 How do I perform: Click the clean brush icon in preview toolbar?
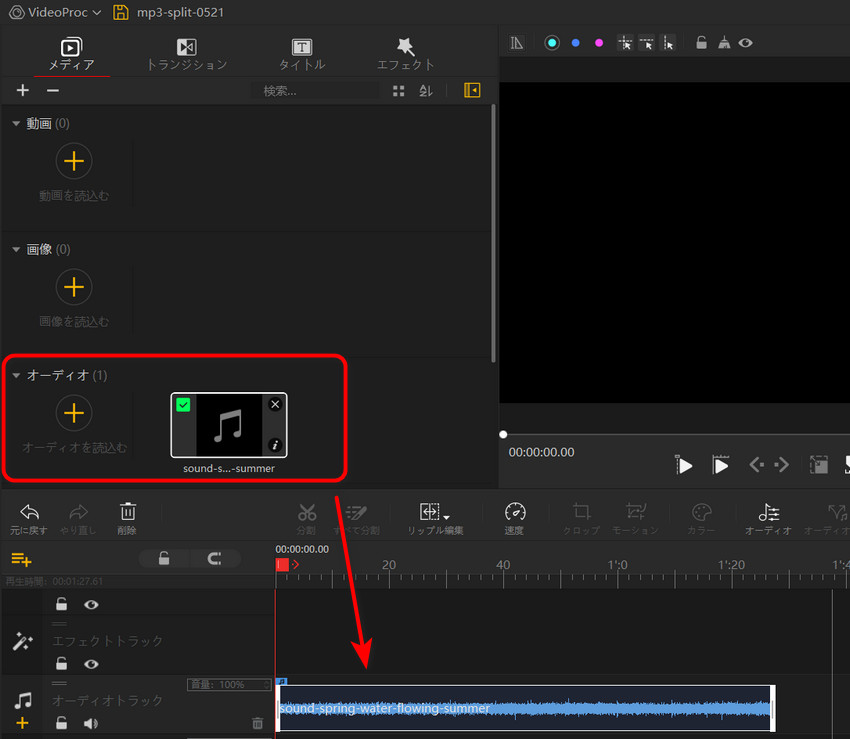(724, 43)
